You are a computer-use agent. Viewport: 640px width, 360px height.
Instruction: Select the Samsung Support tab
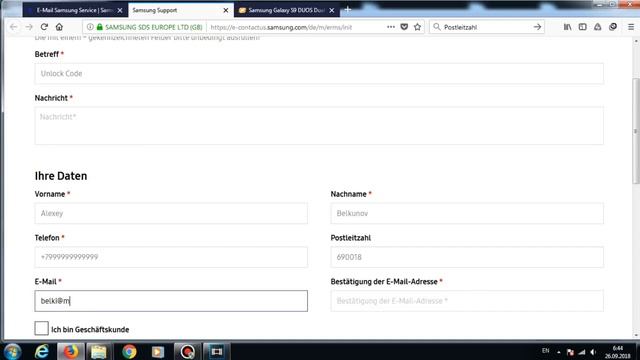tap(181, 10)
